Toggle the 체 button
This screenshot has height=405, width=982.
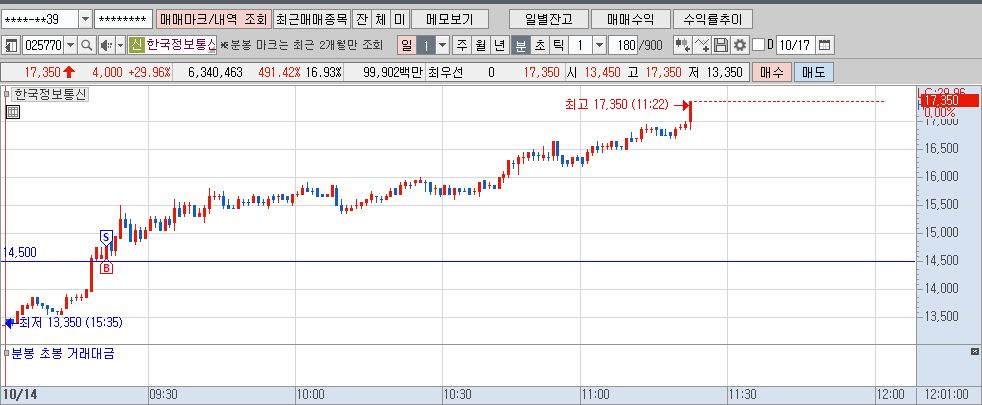coord(380,19)
